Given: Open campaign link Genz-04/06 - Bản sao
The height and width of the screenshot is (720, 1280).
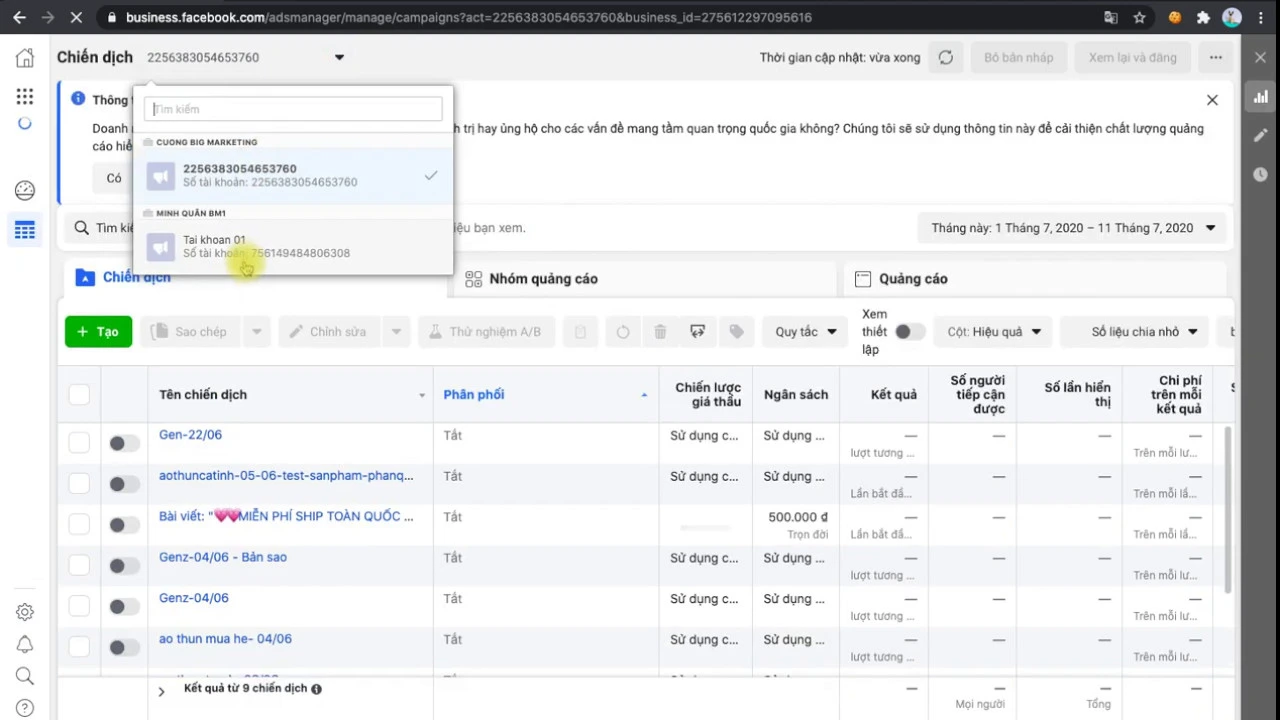Looking at the screenshot, I should click(223, 557).
